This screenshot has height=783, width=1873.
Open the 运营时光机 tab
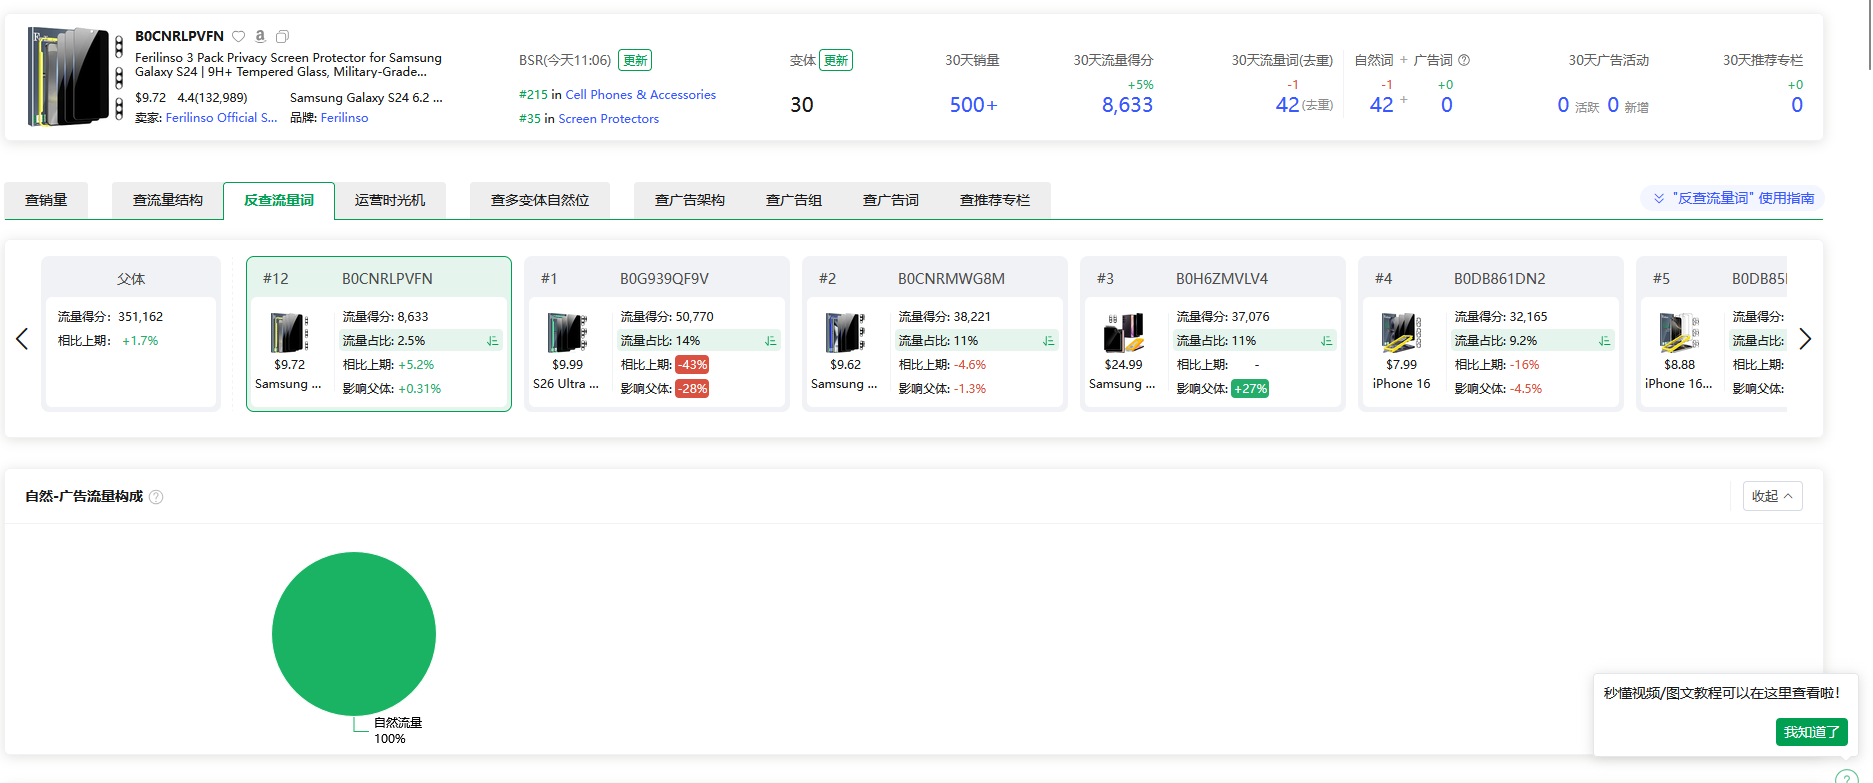(x=390, y=200)
